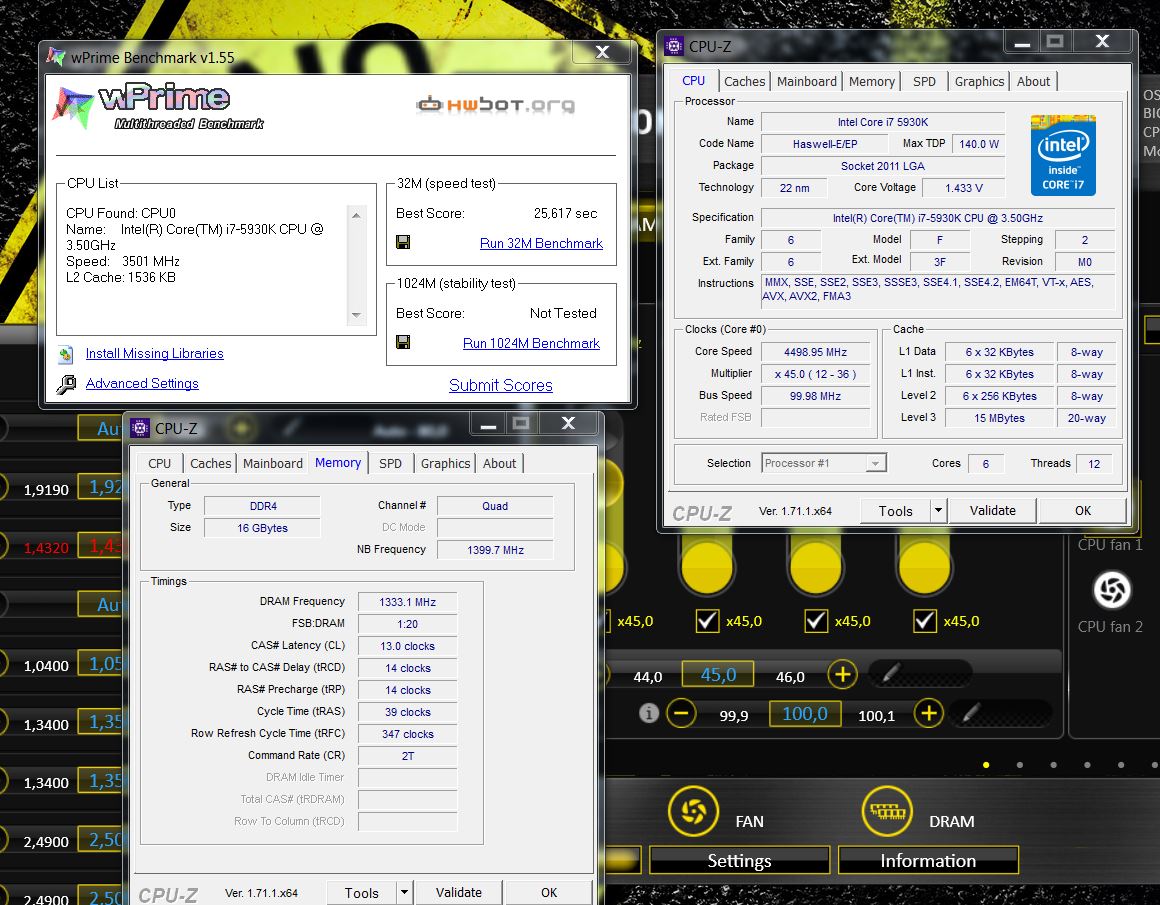This screenshot has height=905, width=1160.
Task: Open Tools dropdown arrow in CPU-Z Memory window
Action: pos(404,892)
